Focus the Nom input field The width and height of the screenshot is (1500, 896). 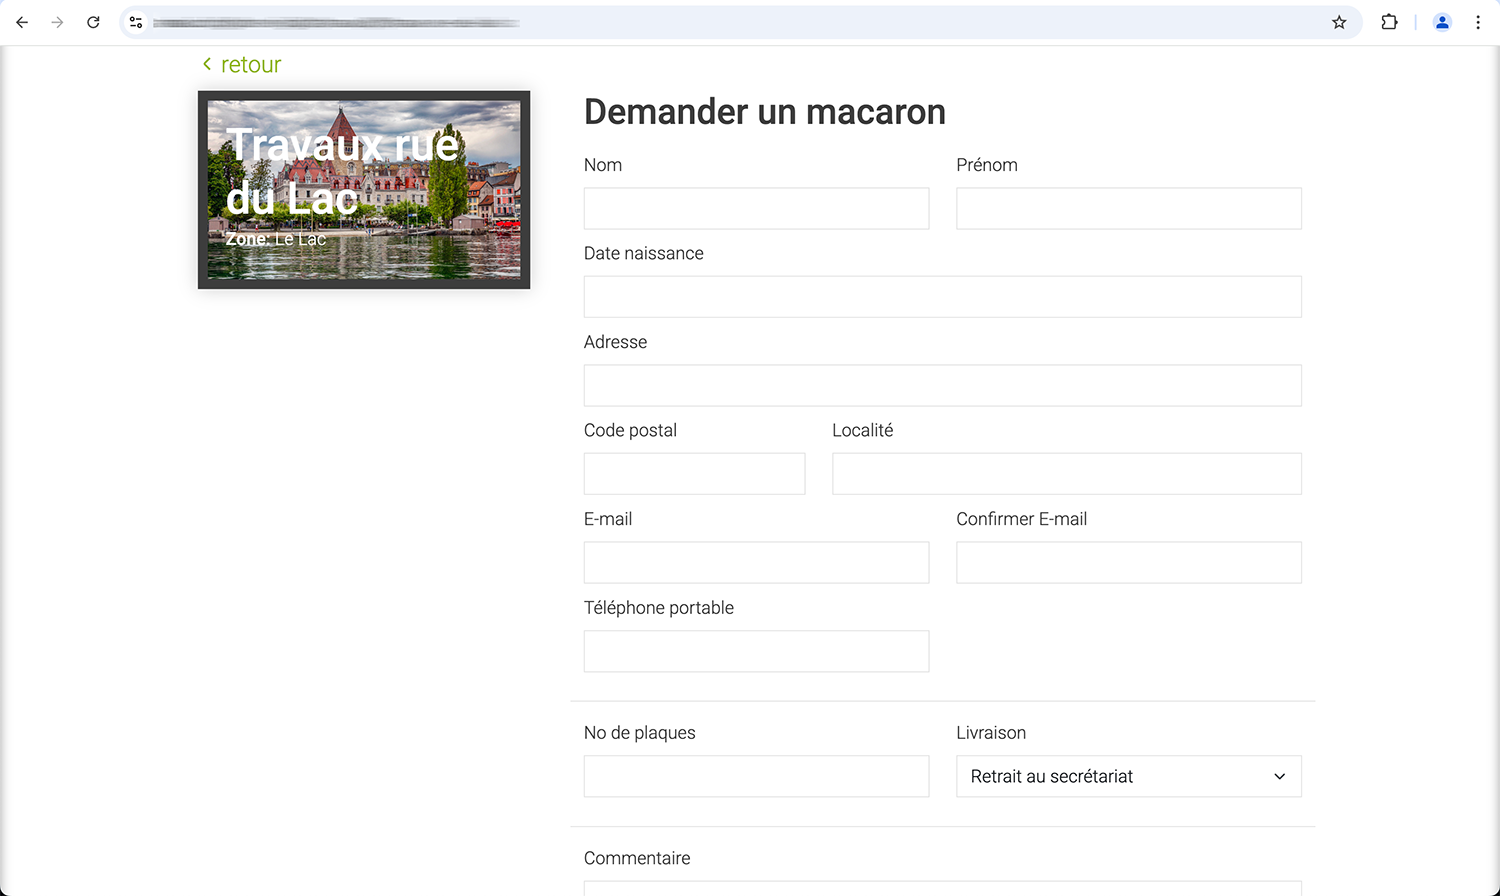(x=756, y=209)
